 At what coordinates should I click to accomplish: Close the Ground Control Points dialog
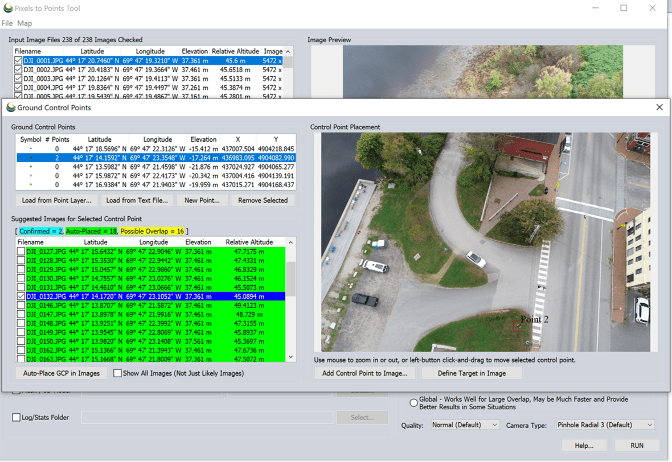coord(660,107)
